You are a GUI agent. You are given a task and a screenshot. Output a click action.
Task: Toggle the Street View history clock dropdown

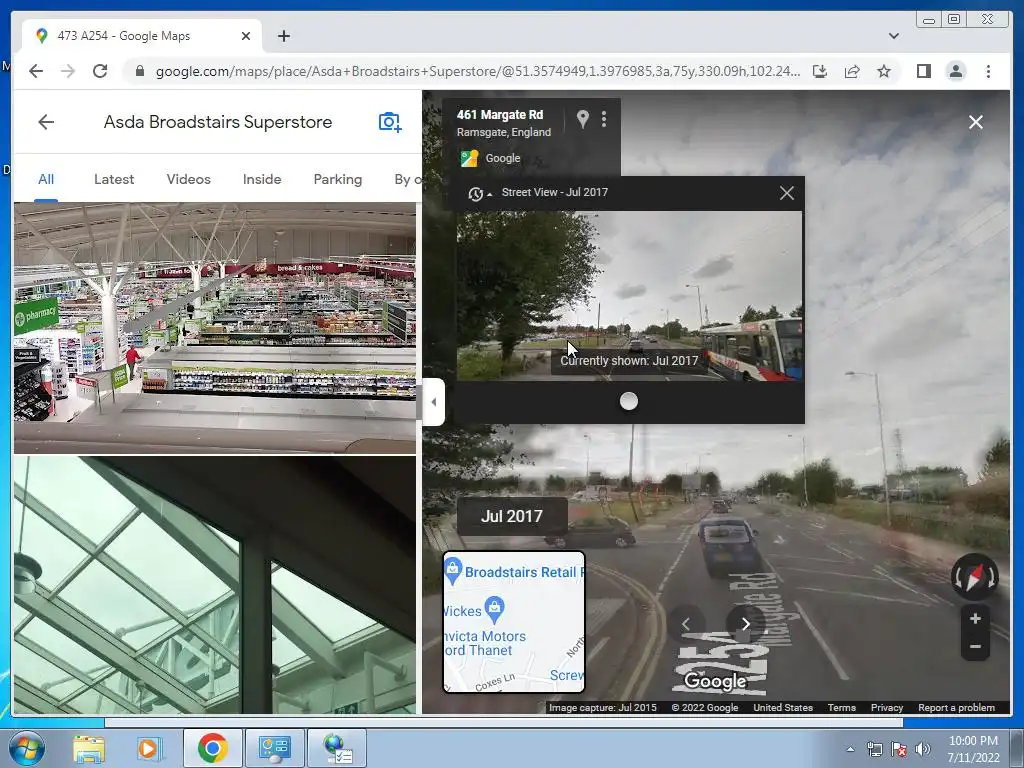[x=479, y=193]
